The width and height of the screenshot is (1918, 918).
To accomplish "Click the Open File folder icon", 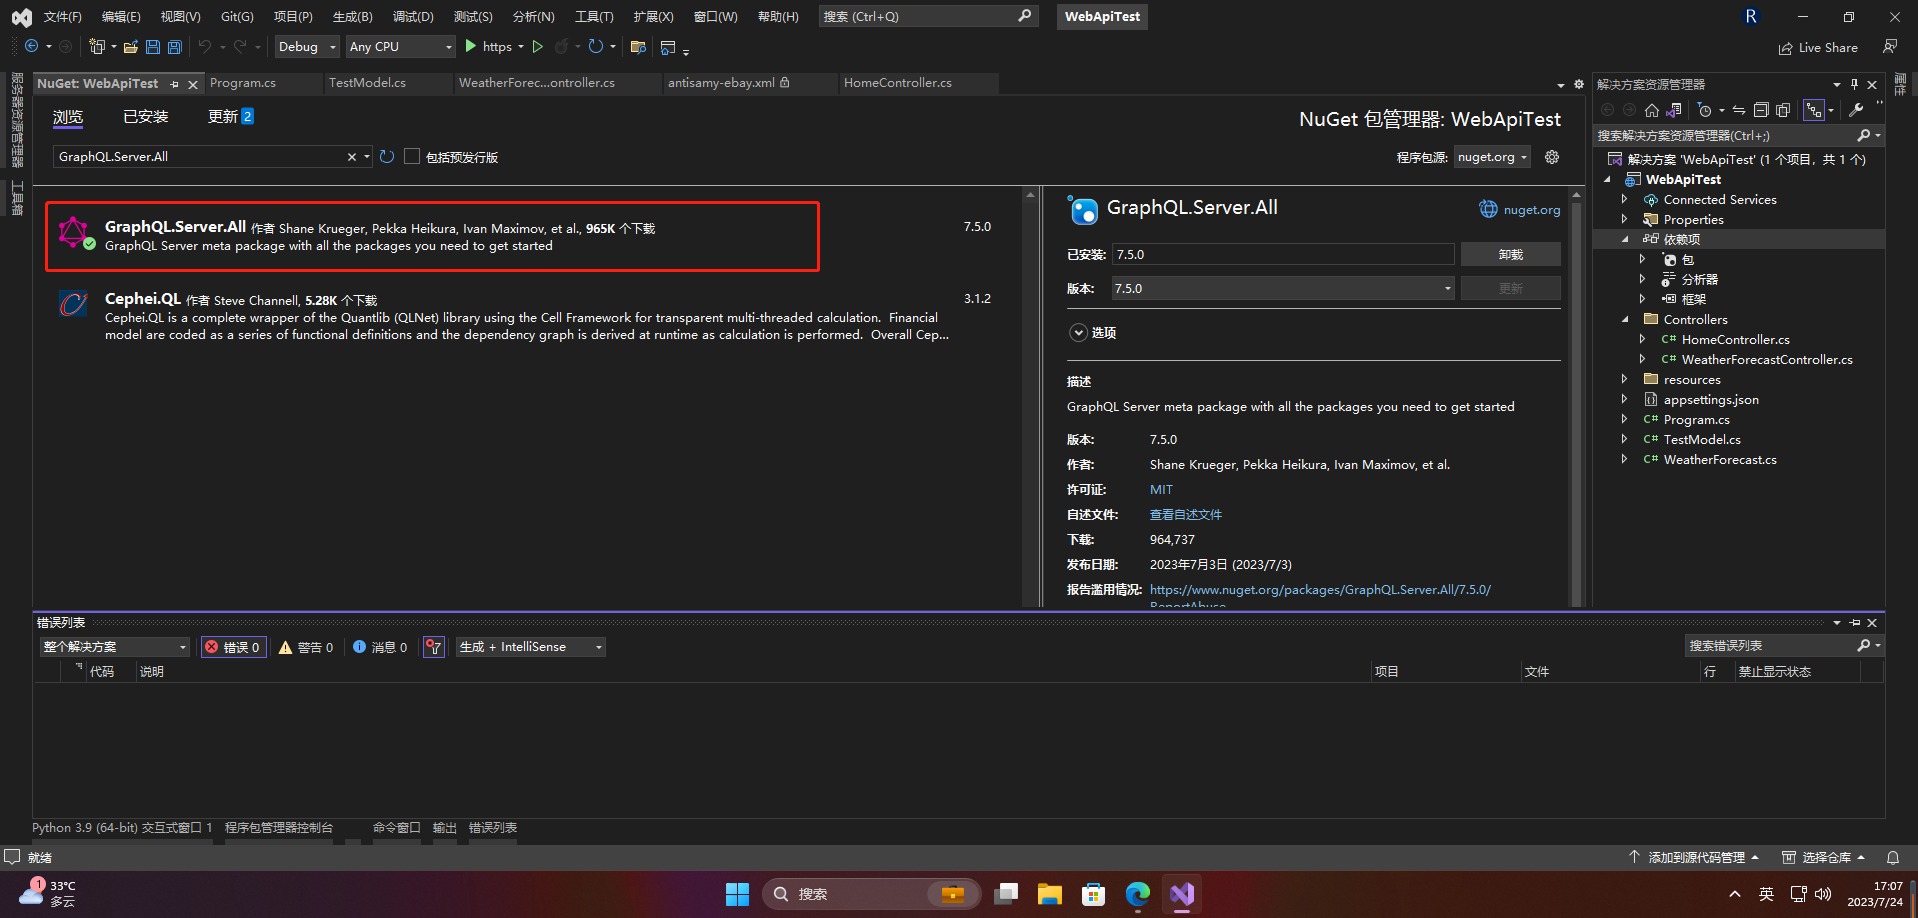I will pos(131,47).
